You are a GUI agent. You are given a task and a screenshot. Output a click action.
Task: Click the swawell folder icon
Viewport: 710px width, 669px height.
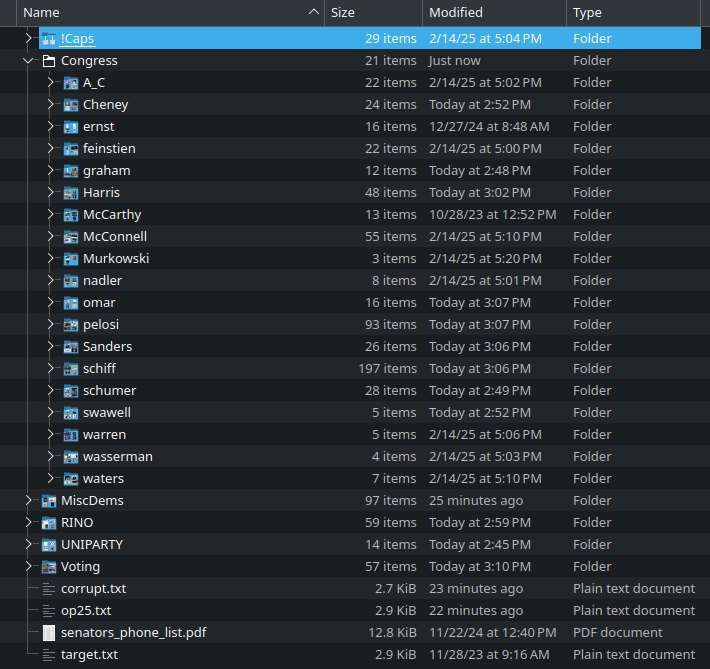click(x=71, y=413)
